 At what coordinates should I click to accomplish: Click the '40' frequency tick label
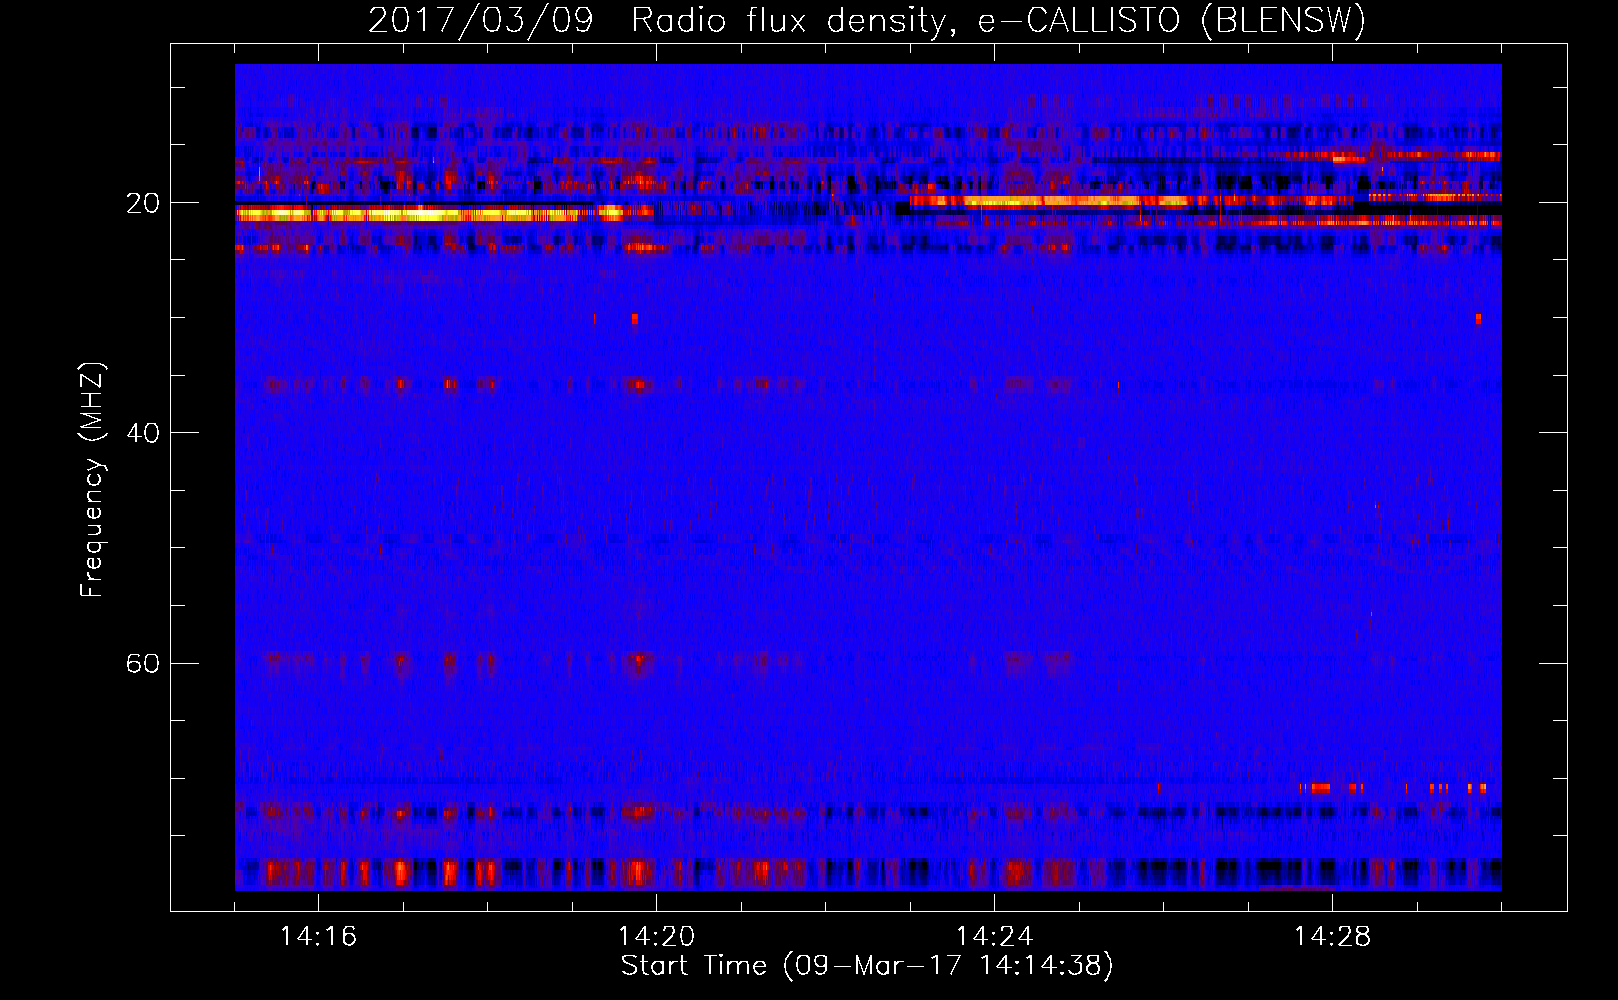[x=143, y=433]
